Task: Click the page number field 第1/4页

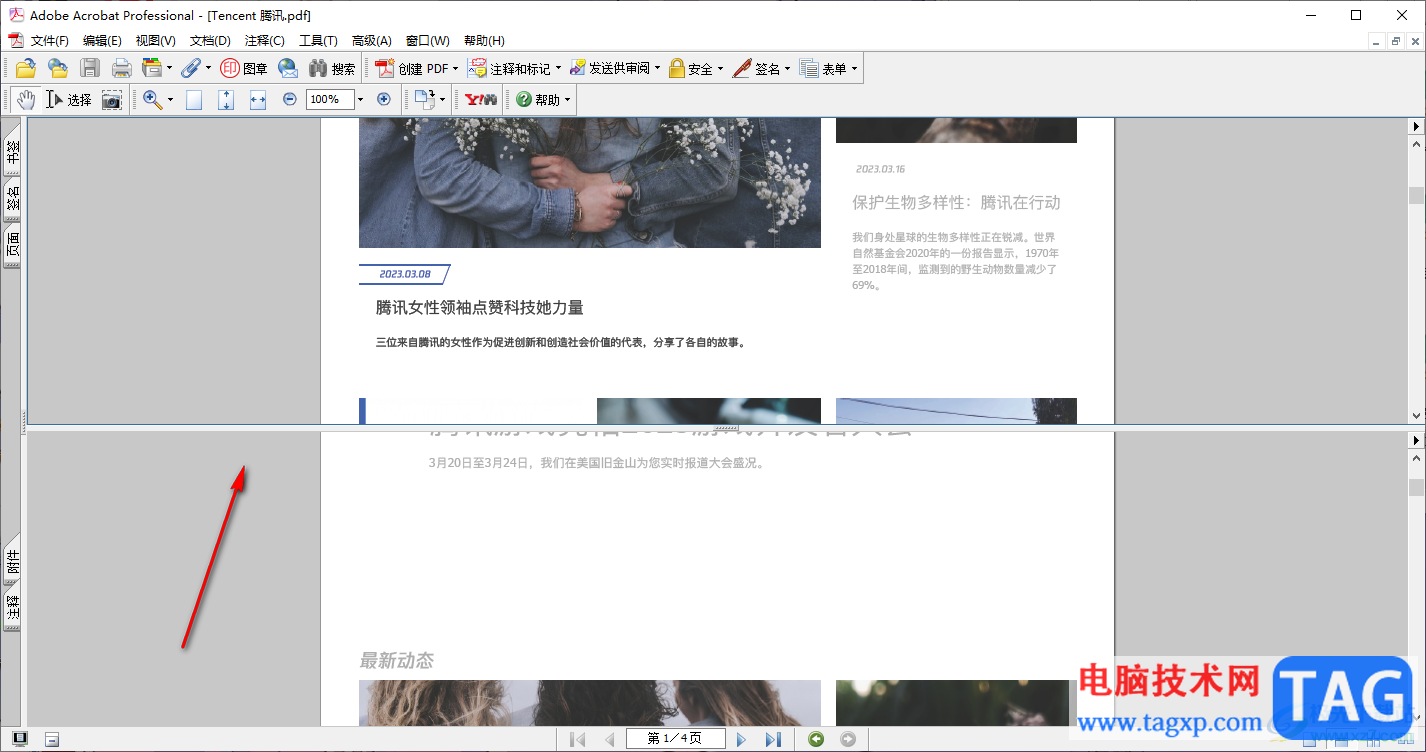Action: (x=675, y=739)
